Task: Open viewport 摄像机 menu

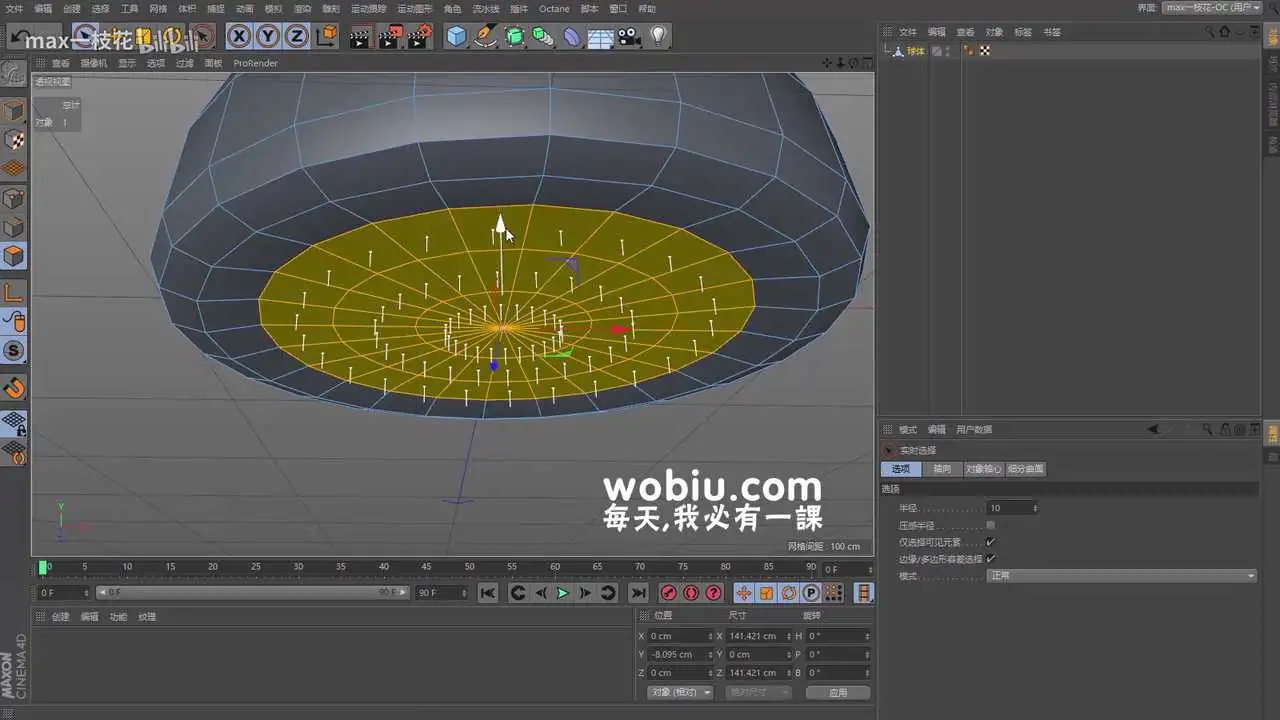Action: 93,63
